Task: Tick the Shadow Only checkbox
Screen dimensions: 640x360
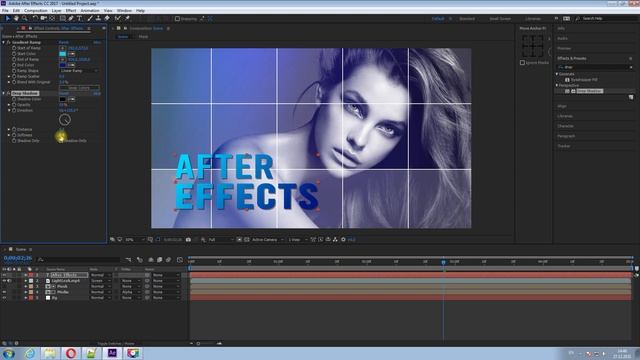Action: coord(61,140)
